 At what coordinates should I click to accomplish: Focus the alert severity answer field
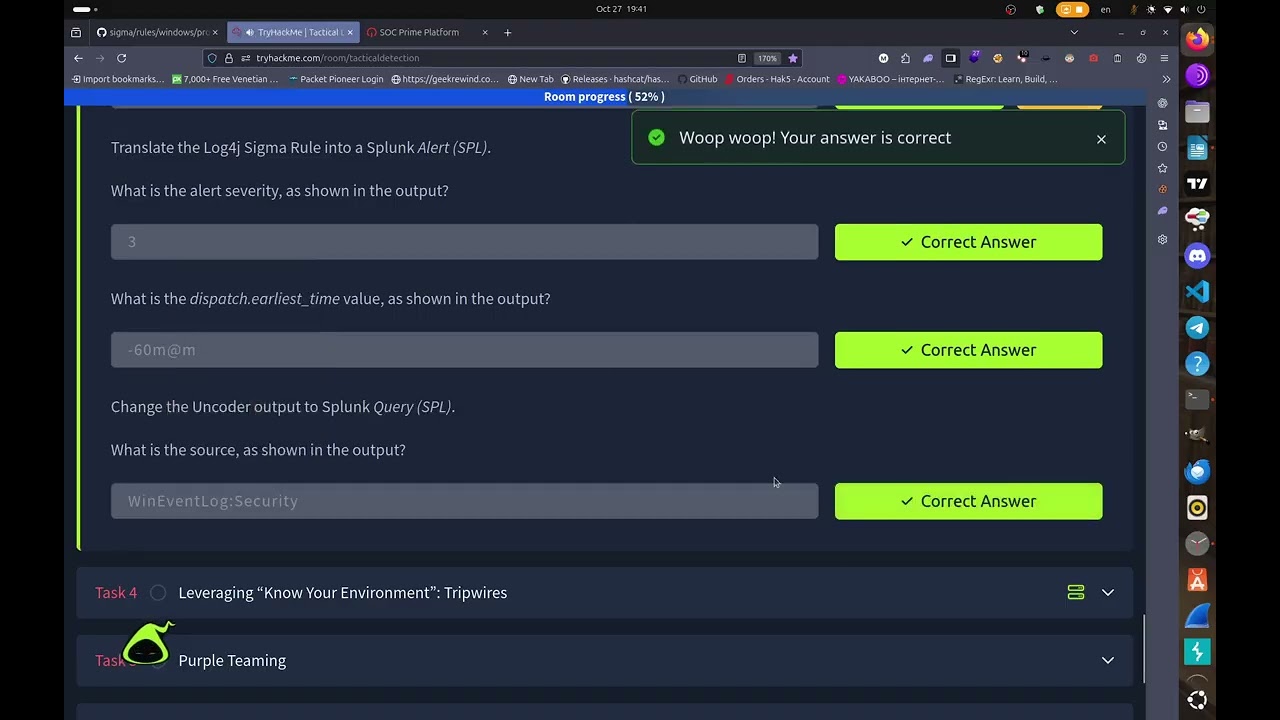click(x=464, y=242)
